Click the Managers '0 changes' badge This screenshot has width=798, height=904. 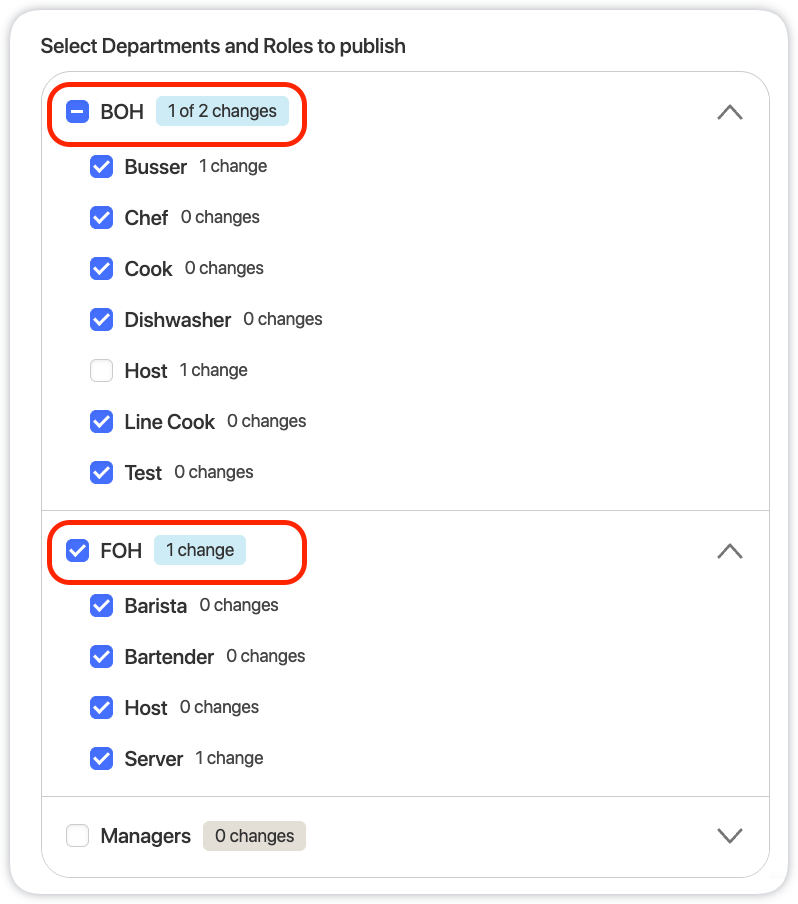254,836
